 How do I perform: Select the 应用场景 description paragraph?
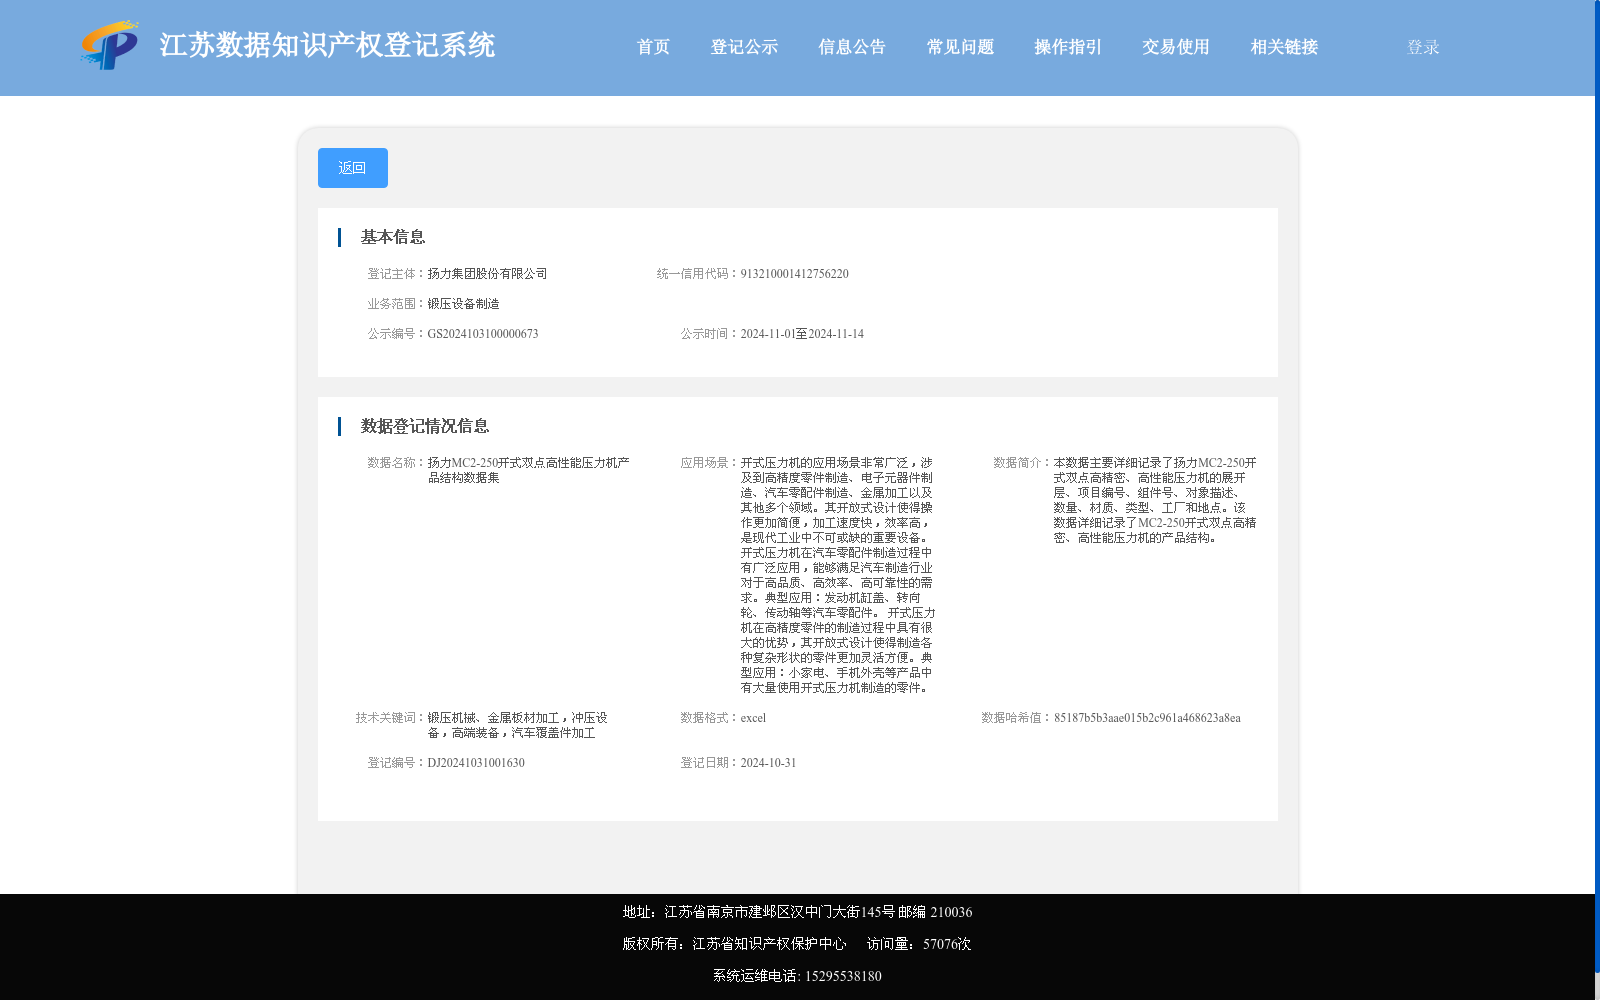click(x=838, y=575)
